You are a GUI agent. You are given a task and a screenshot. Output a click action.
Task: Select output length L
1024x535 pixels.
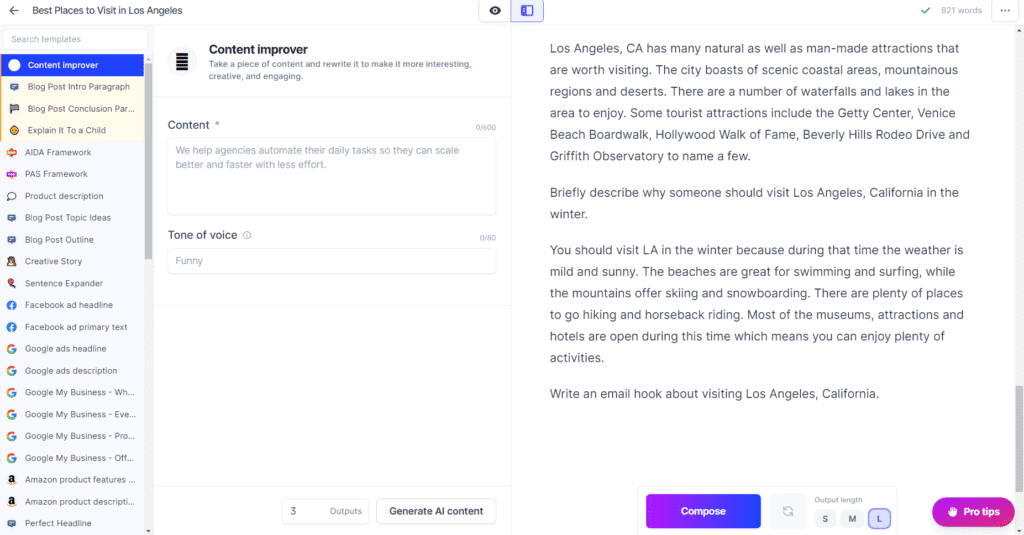click(879, 519)
